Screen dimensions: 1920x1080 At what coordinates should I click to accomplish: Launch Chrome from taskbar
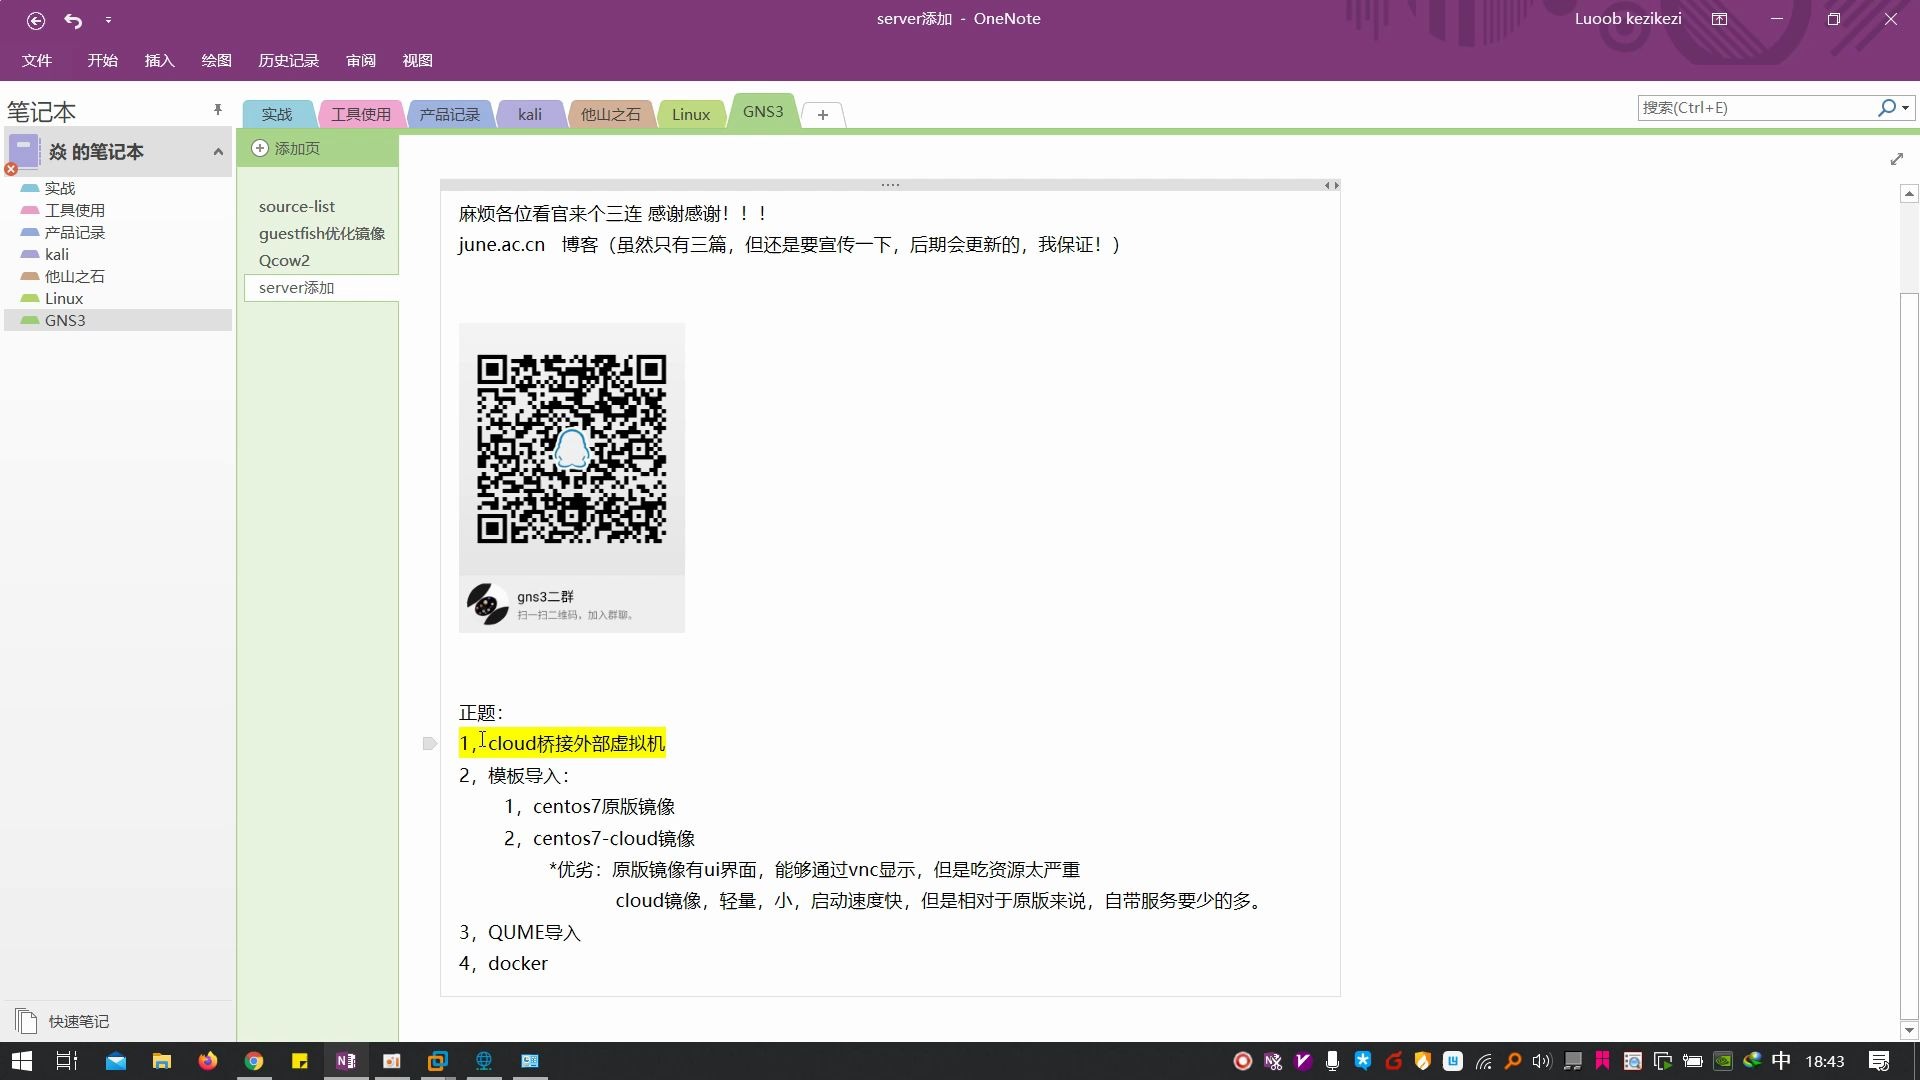pyautogui.click(x=254, y=1061)
